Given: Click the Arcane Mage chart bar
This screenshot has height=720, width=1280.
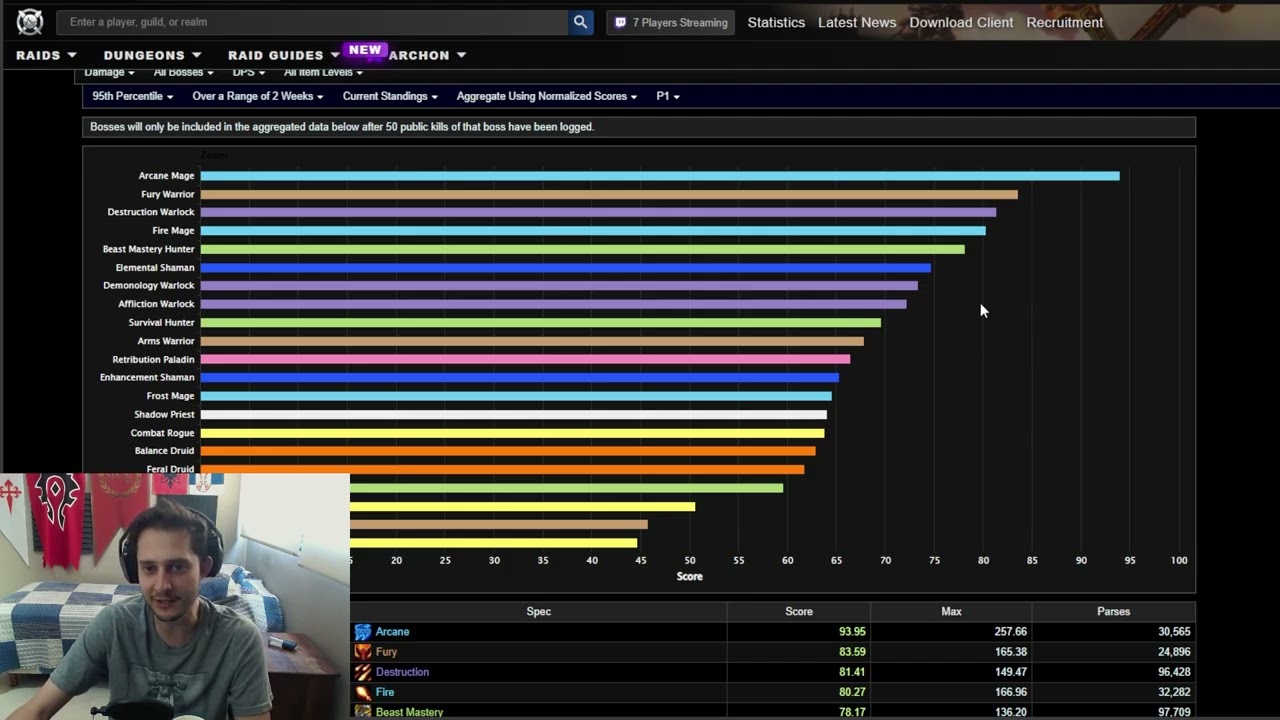Looking at the screenshot, I should (x=660, y=176).
